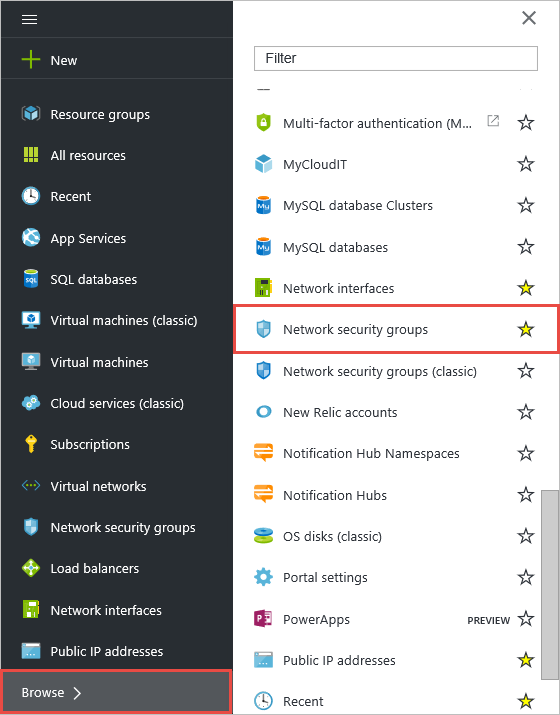Click the PowerApps icon

click(x=263, y=618)
